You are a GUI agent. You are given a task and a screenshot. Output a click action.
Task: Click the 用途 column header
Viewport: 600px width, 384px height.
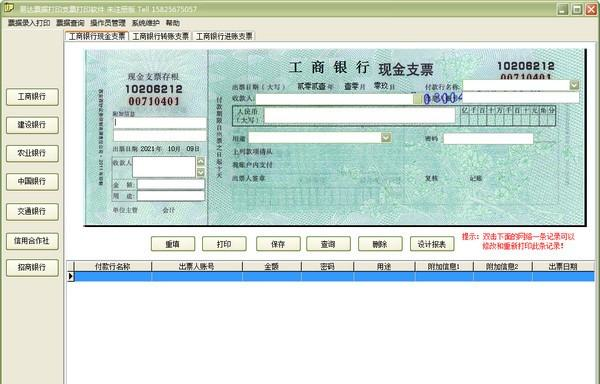point(384,267)
